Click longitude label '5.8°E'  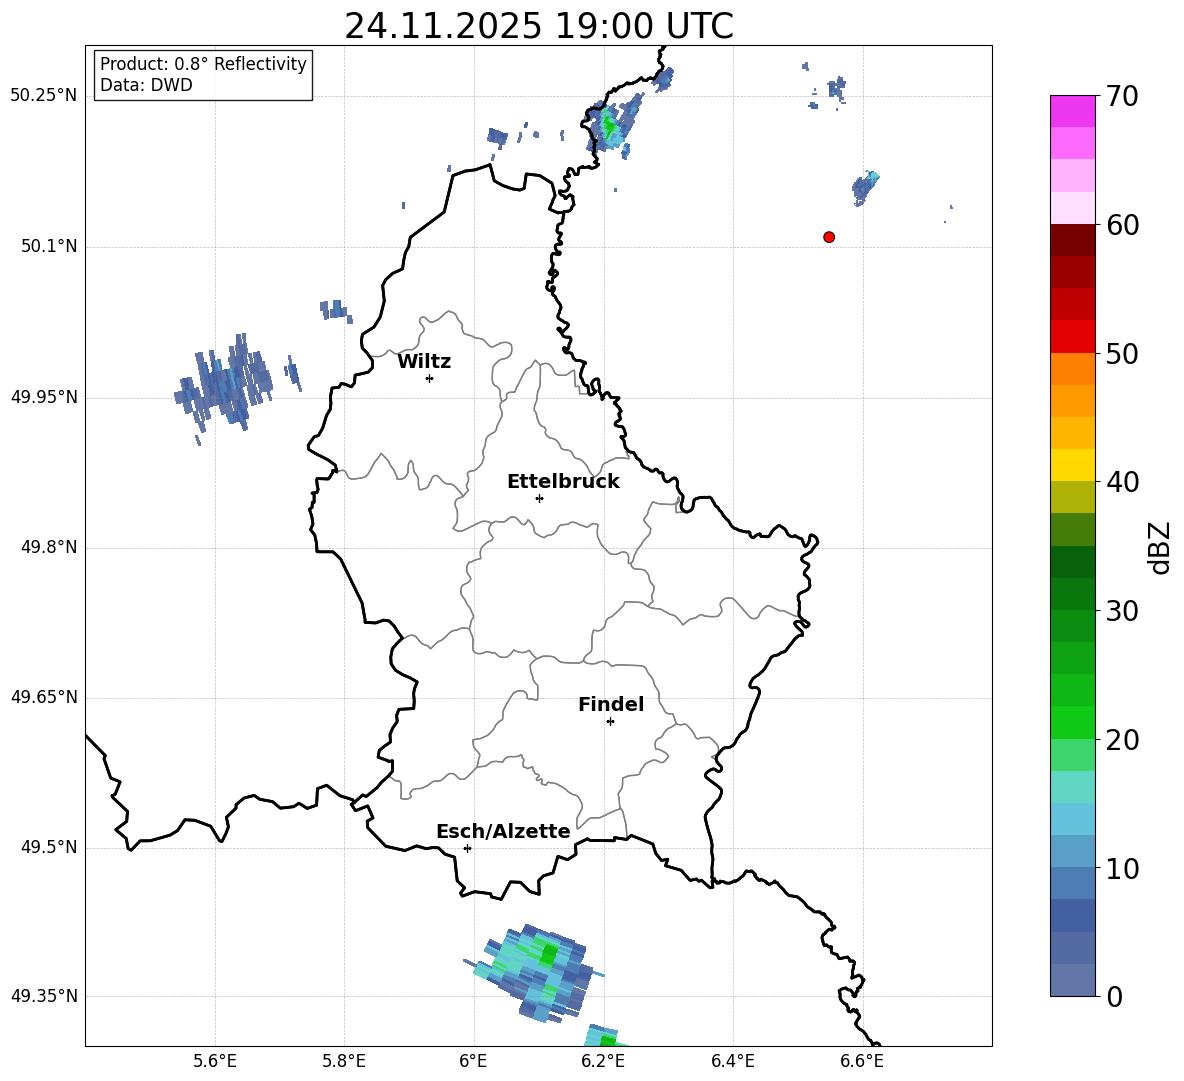coord(344,1061)
